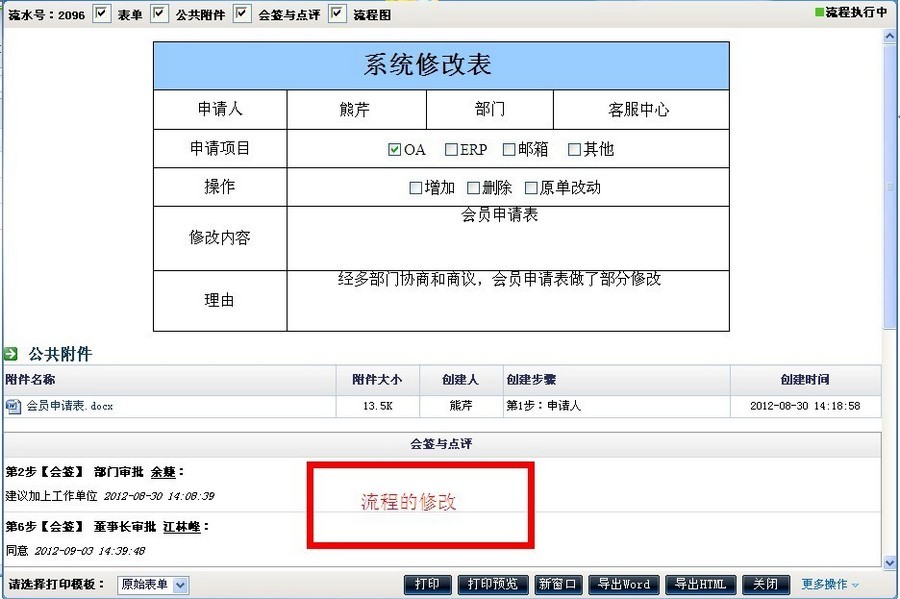Toggle the 公共附件 checkbox
Screen dimensions: 900x599
(159, 14)
